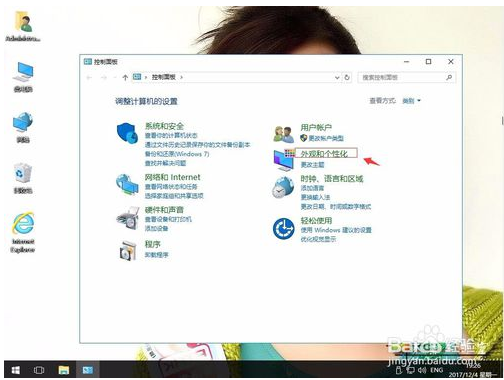
Task: Click the add a language link
Action: pos(312,188)
